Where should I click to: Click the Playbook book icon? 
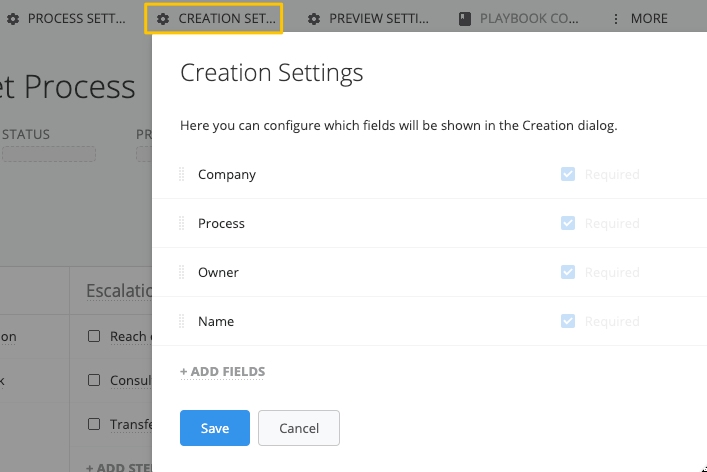point(465,19)
